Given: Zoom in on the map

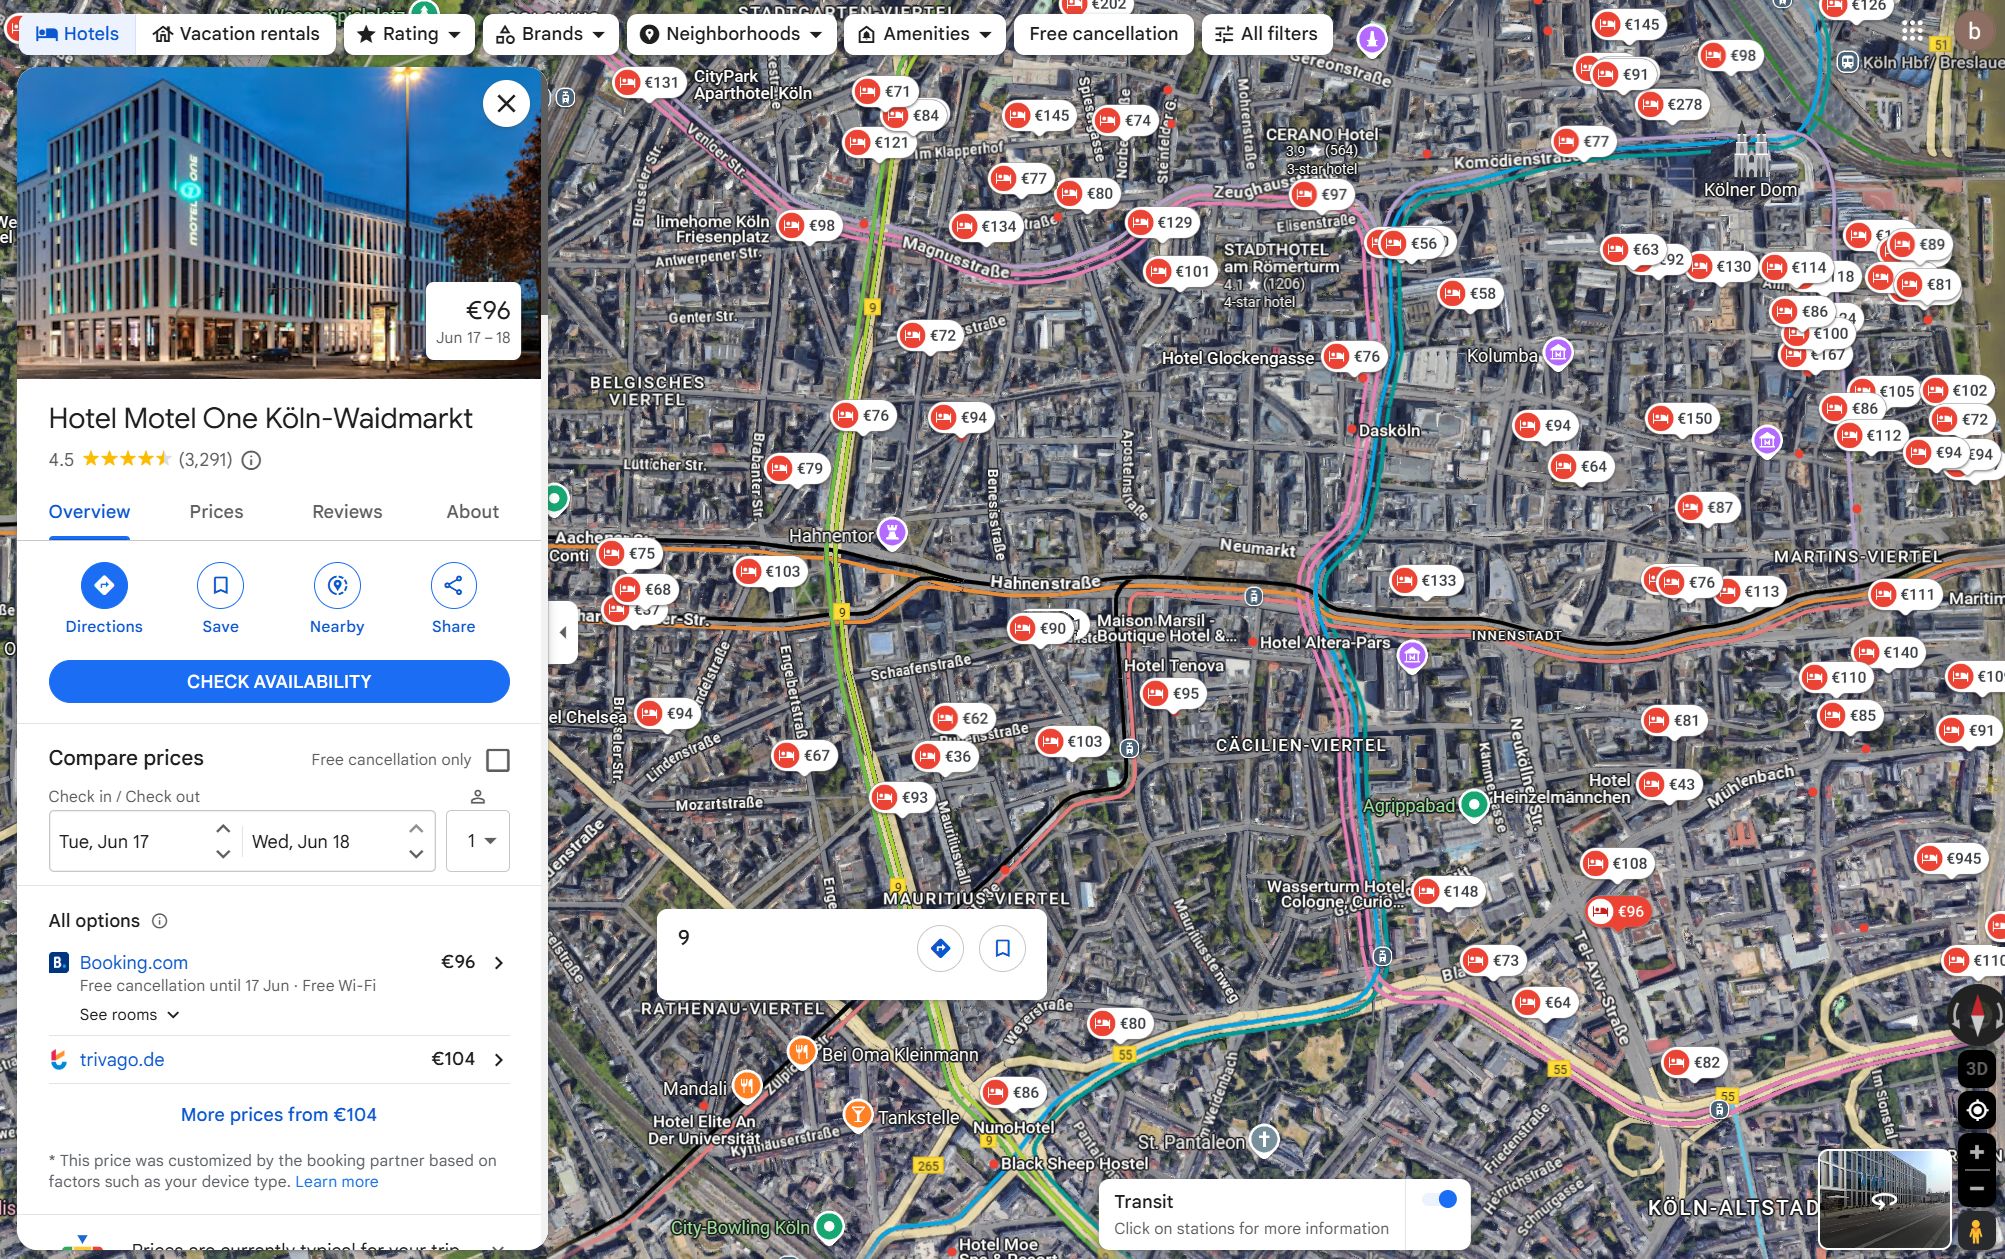Looking at the screenshot, I should [x=1976, y=1152].
